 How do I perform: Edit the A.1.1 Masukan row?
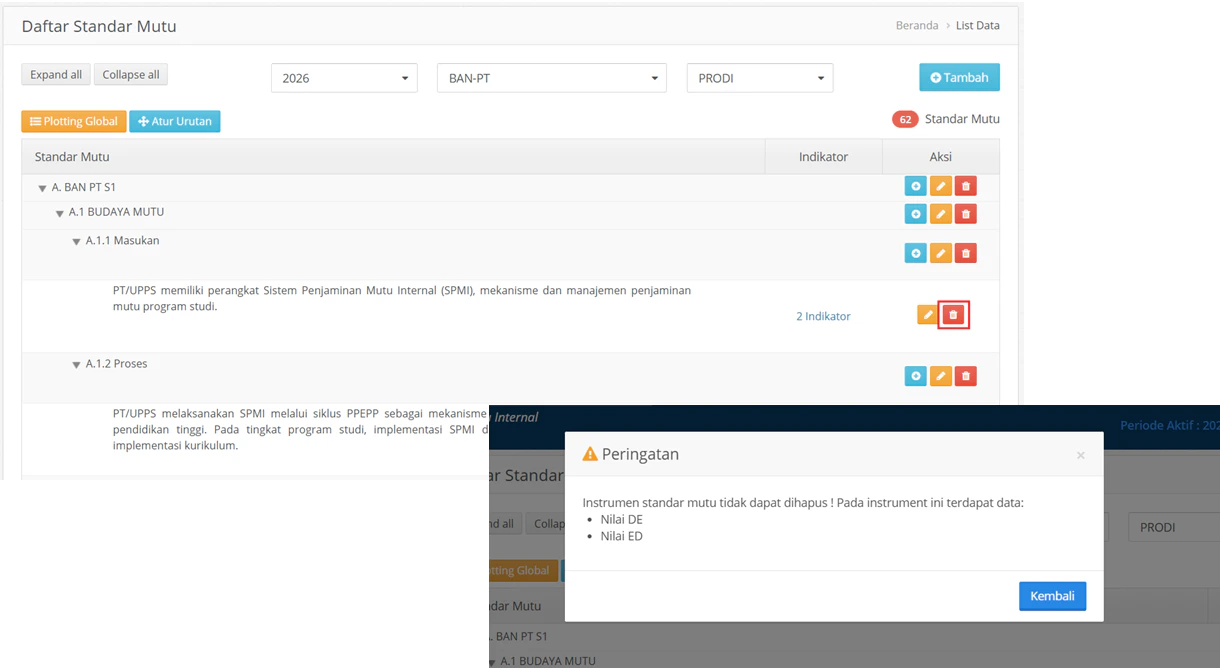point(940,253)
